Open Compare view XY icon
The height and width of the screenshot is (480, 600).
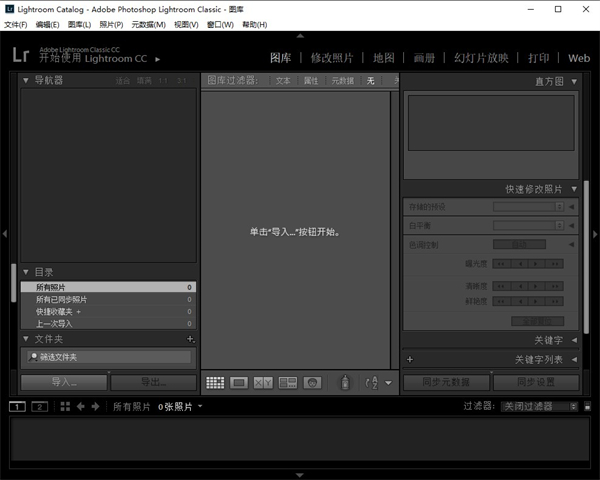click(263, 382)
